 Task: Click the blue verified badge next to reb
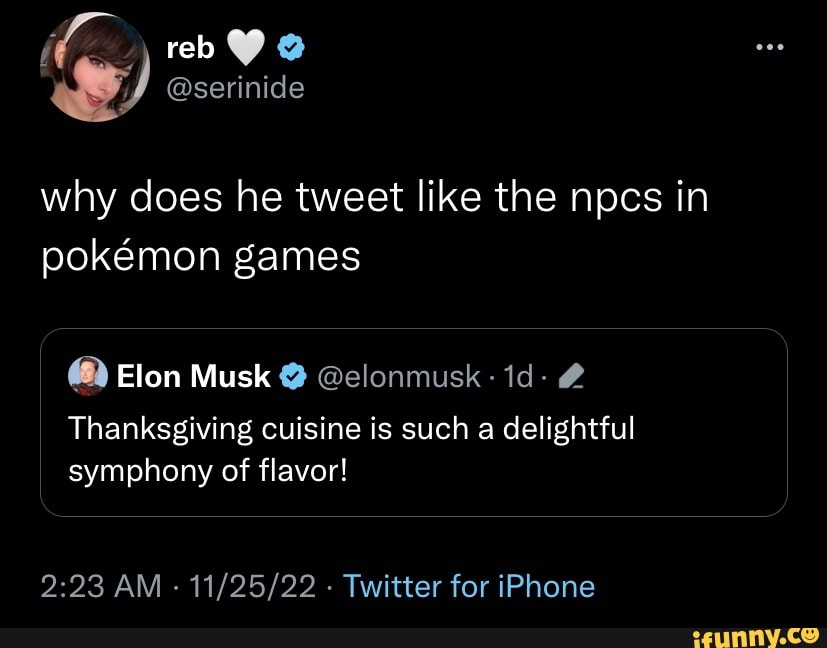pyautogui.click(x=290, y=46)
